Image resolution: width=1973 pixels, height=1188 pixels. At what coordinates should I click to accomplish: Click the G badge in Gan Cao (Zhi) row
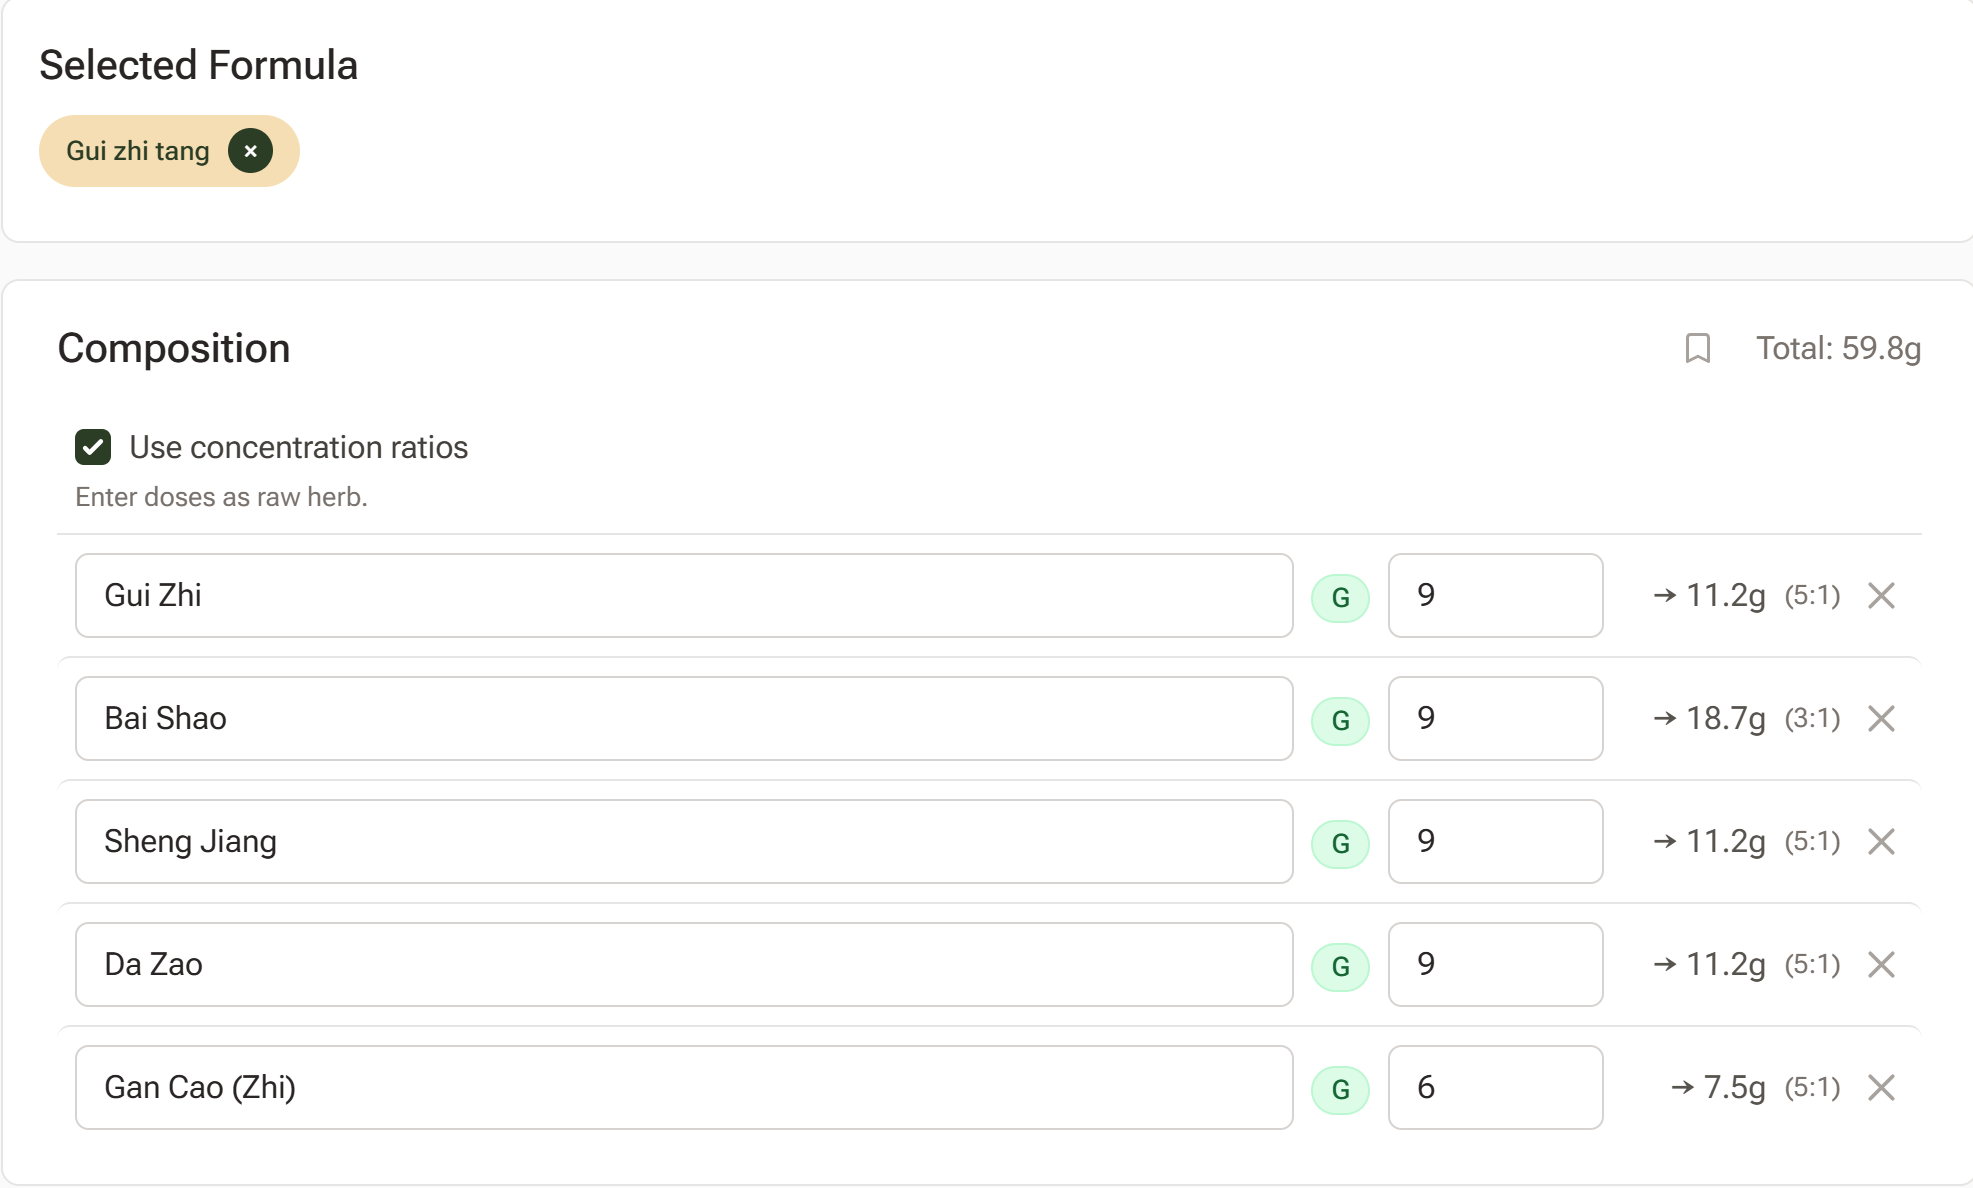(1340, 1090)
